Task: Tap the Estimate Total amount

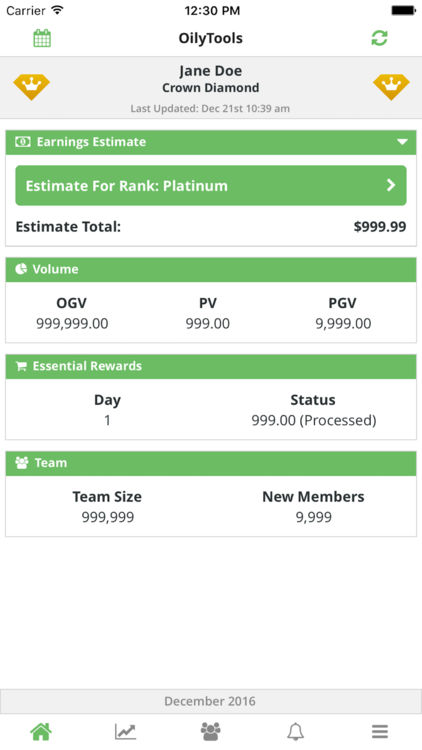Action: pyautogui.click(x=380, y=227)
